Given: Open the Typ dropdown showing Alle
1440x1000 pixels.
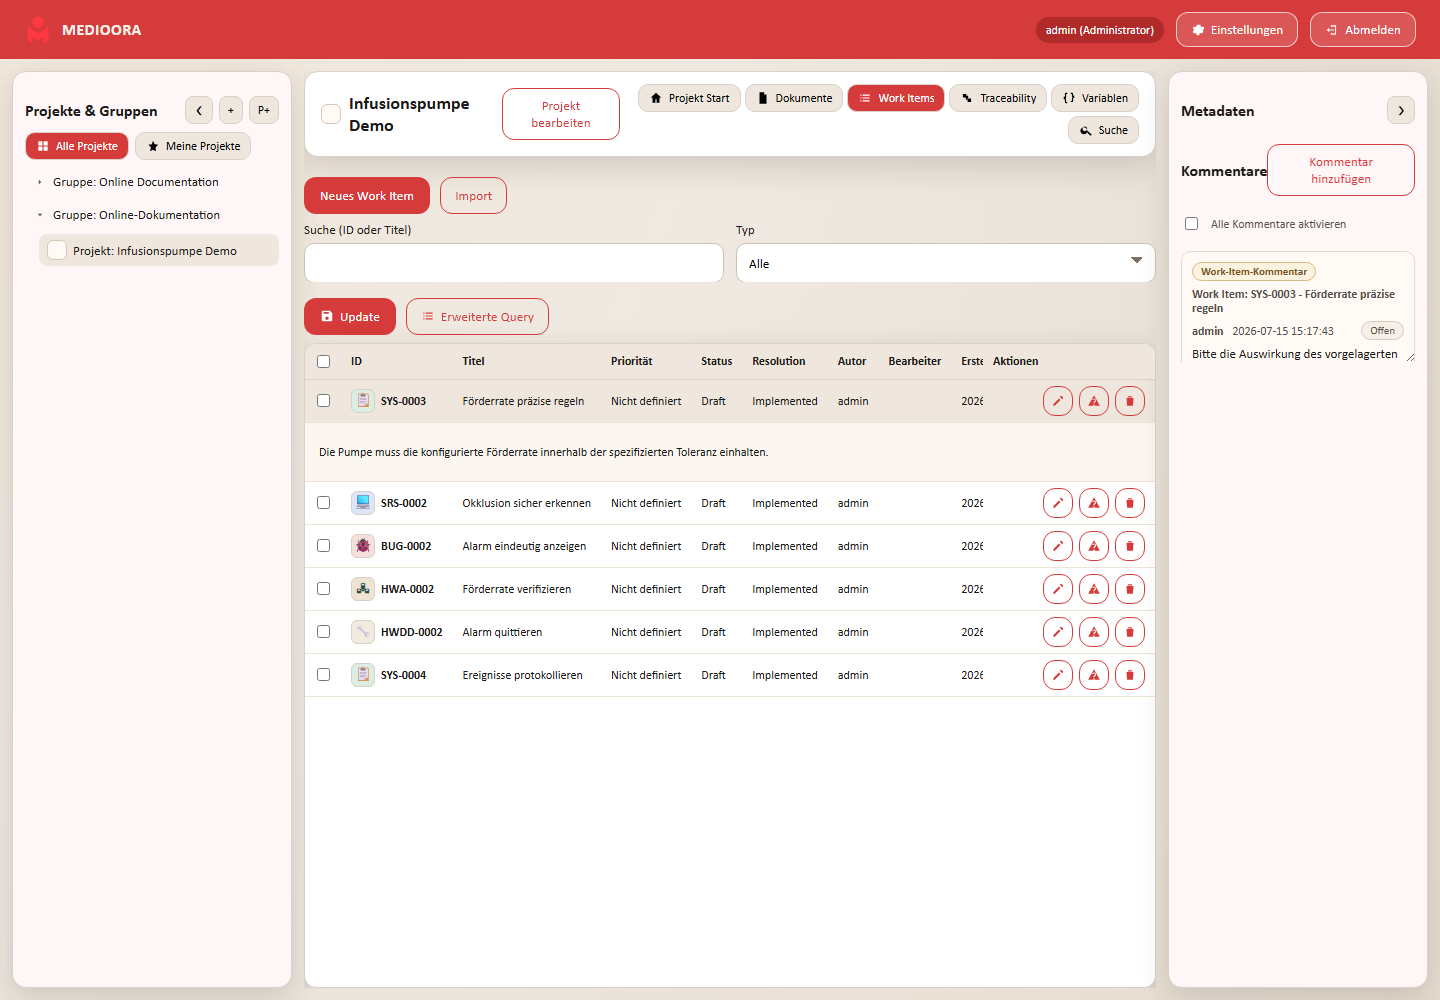Looking at the screenshot, I should coord(946,263).
